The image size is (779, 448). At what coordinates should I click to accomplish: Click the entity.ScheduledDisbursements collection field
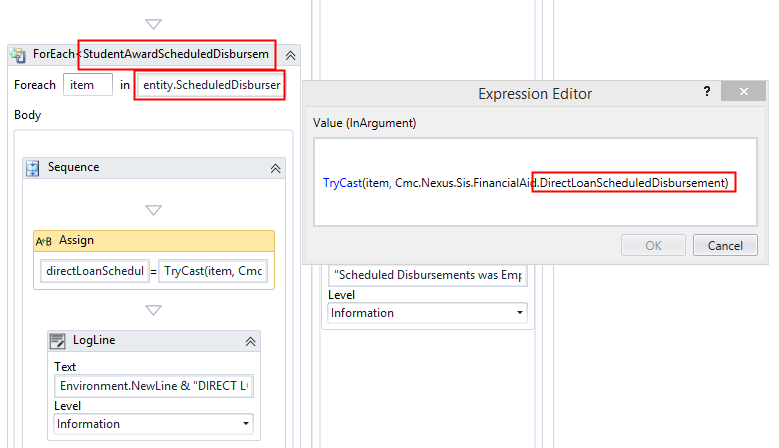[x=211, y=85]
